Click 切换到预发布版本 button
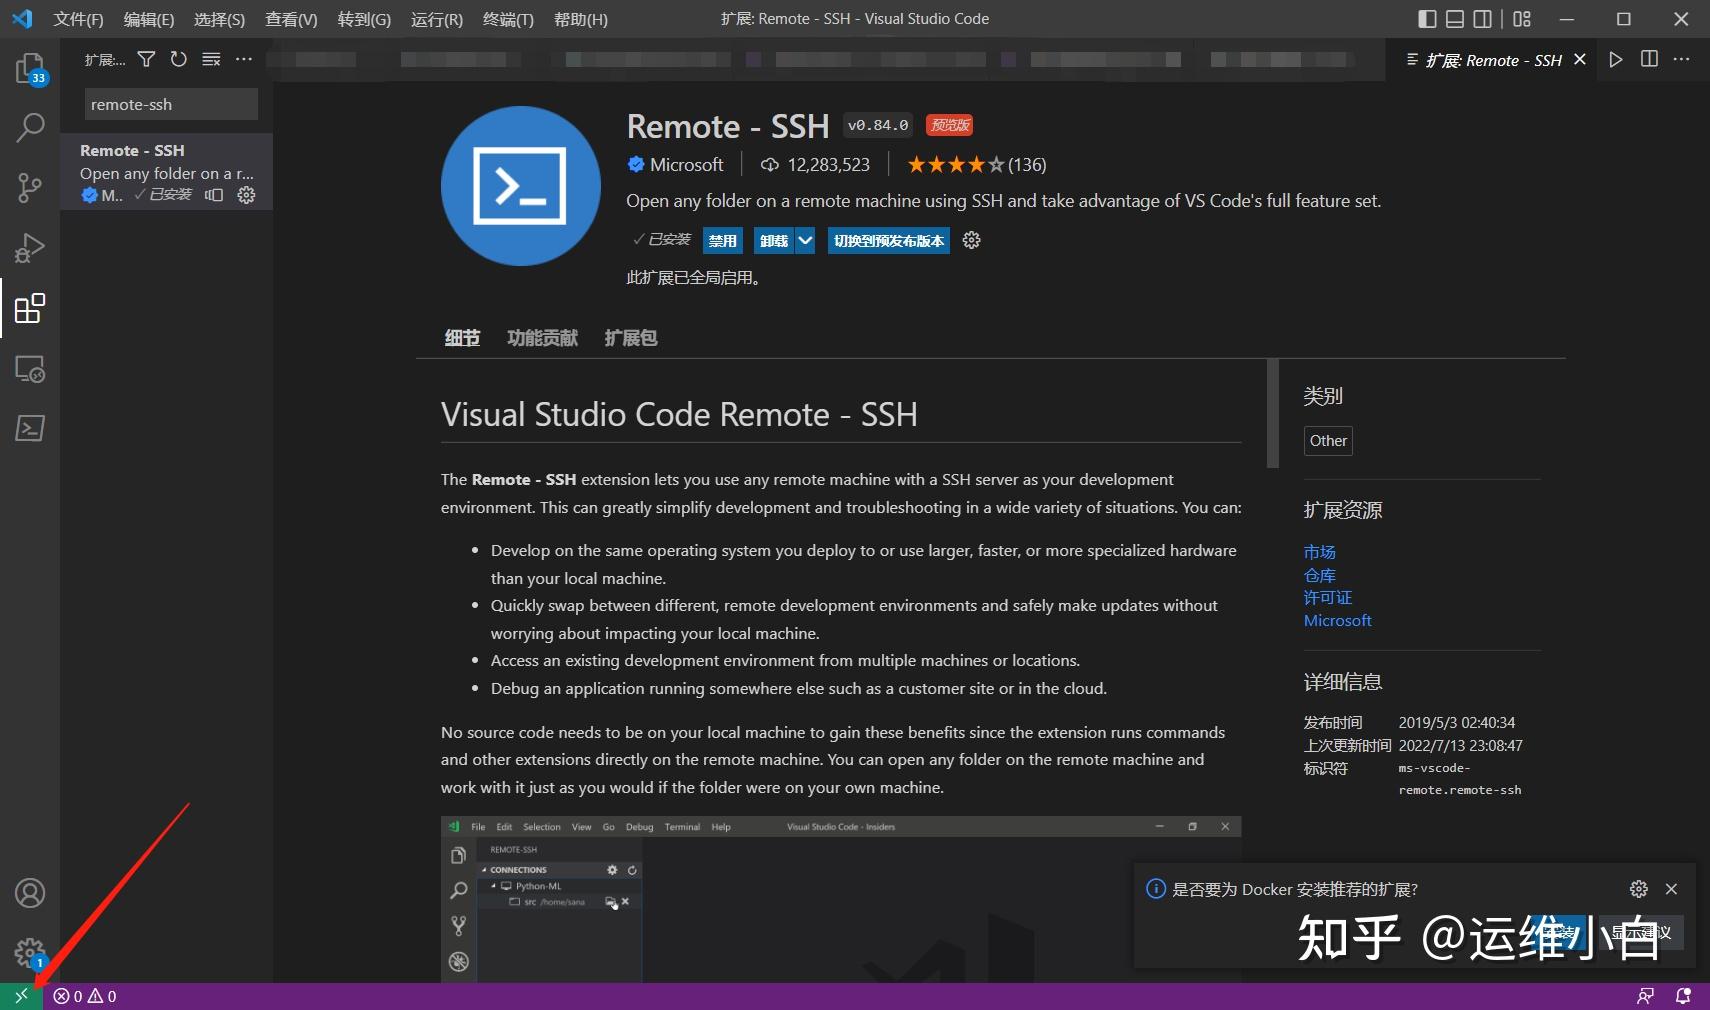The height and width of the screenshot is (1010, 1710). [x=889, y=240]
